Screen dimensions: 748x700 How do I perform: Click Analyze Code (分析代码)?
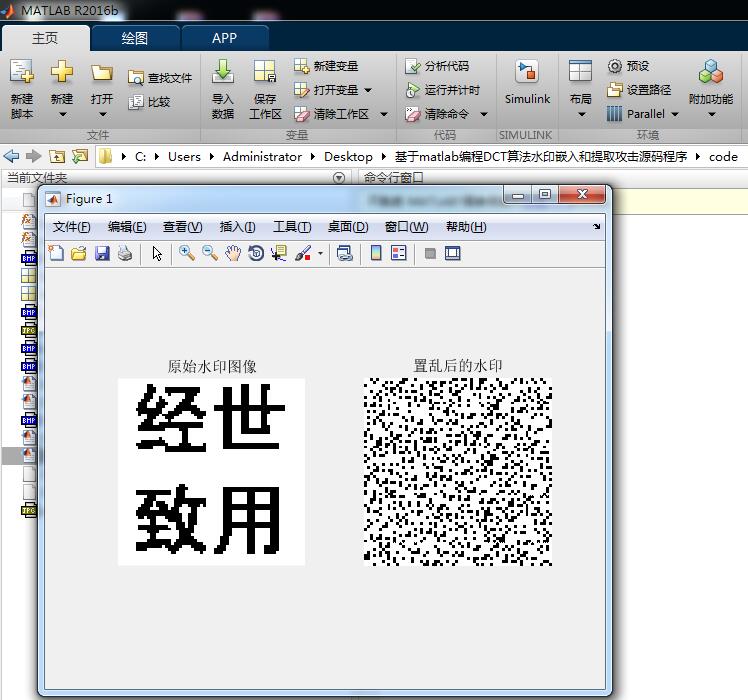(x=437, y=66)
